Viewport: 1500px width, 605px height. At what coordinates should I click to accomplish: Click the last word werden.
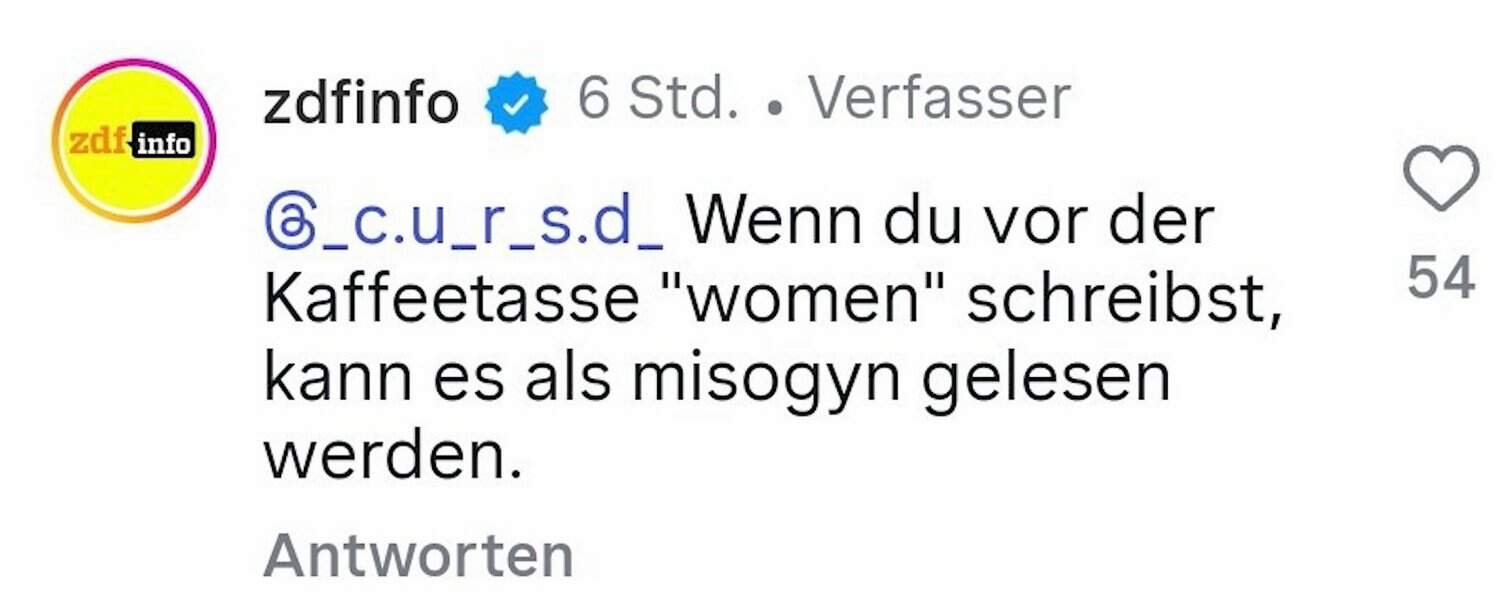pyautogui.click(x=394, y=456)
